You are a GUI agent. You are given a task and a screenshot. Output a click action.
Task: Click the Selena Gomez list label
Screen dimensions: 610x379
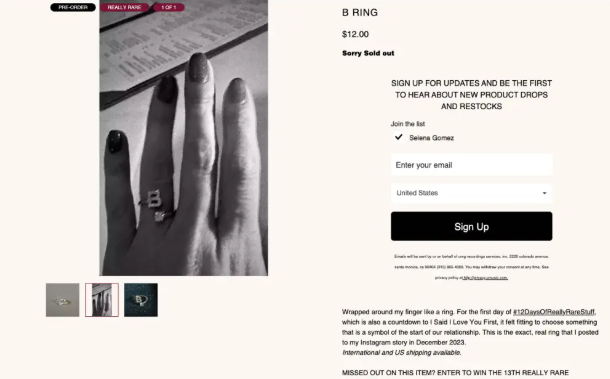431,138
